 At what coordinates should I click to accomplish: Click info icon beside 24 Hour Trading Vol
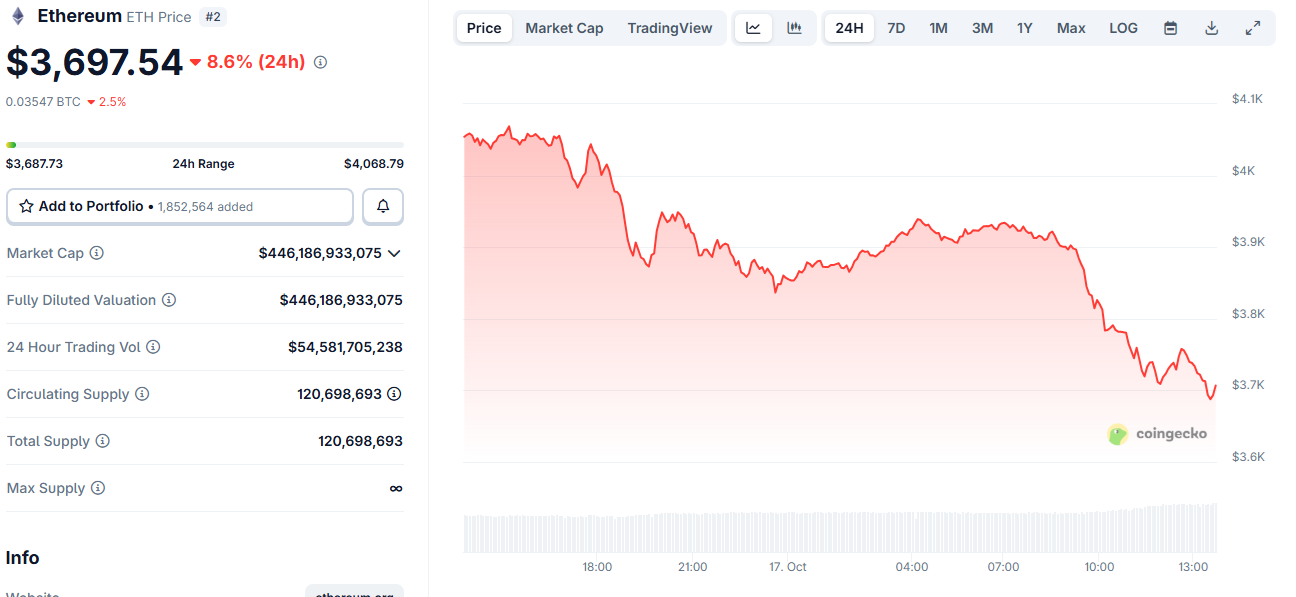(x=153, y=347)
